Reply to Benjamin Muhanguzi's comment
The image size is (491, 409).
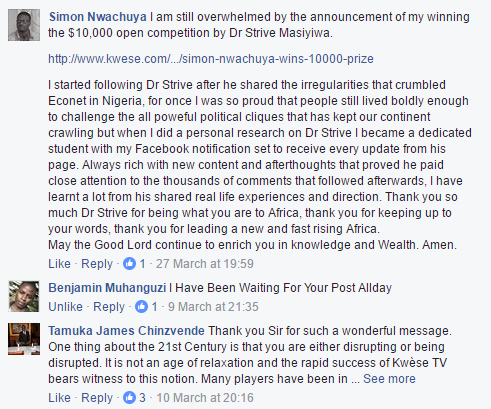pos(109,307)
